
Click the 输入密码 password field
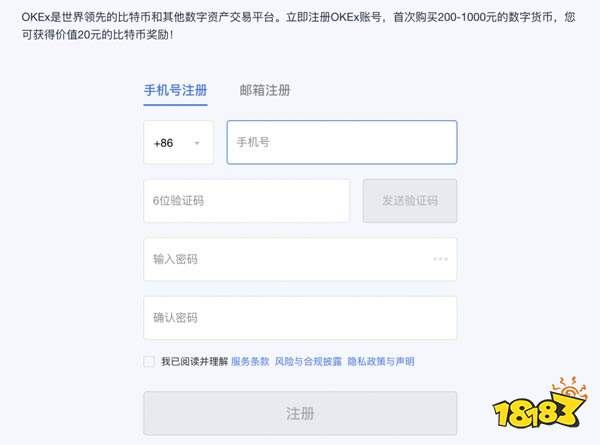(300, 259)
